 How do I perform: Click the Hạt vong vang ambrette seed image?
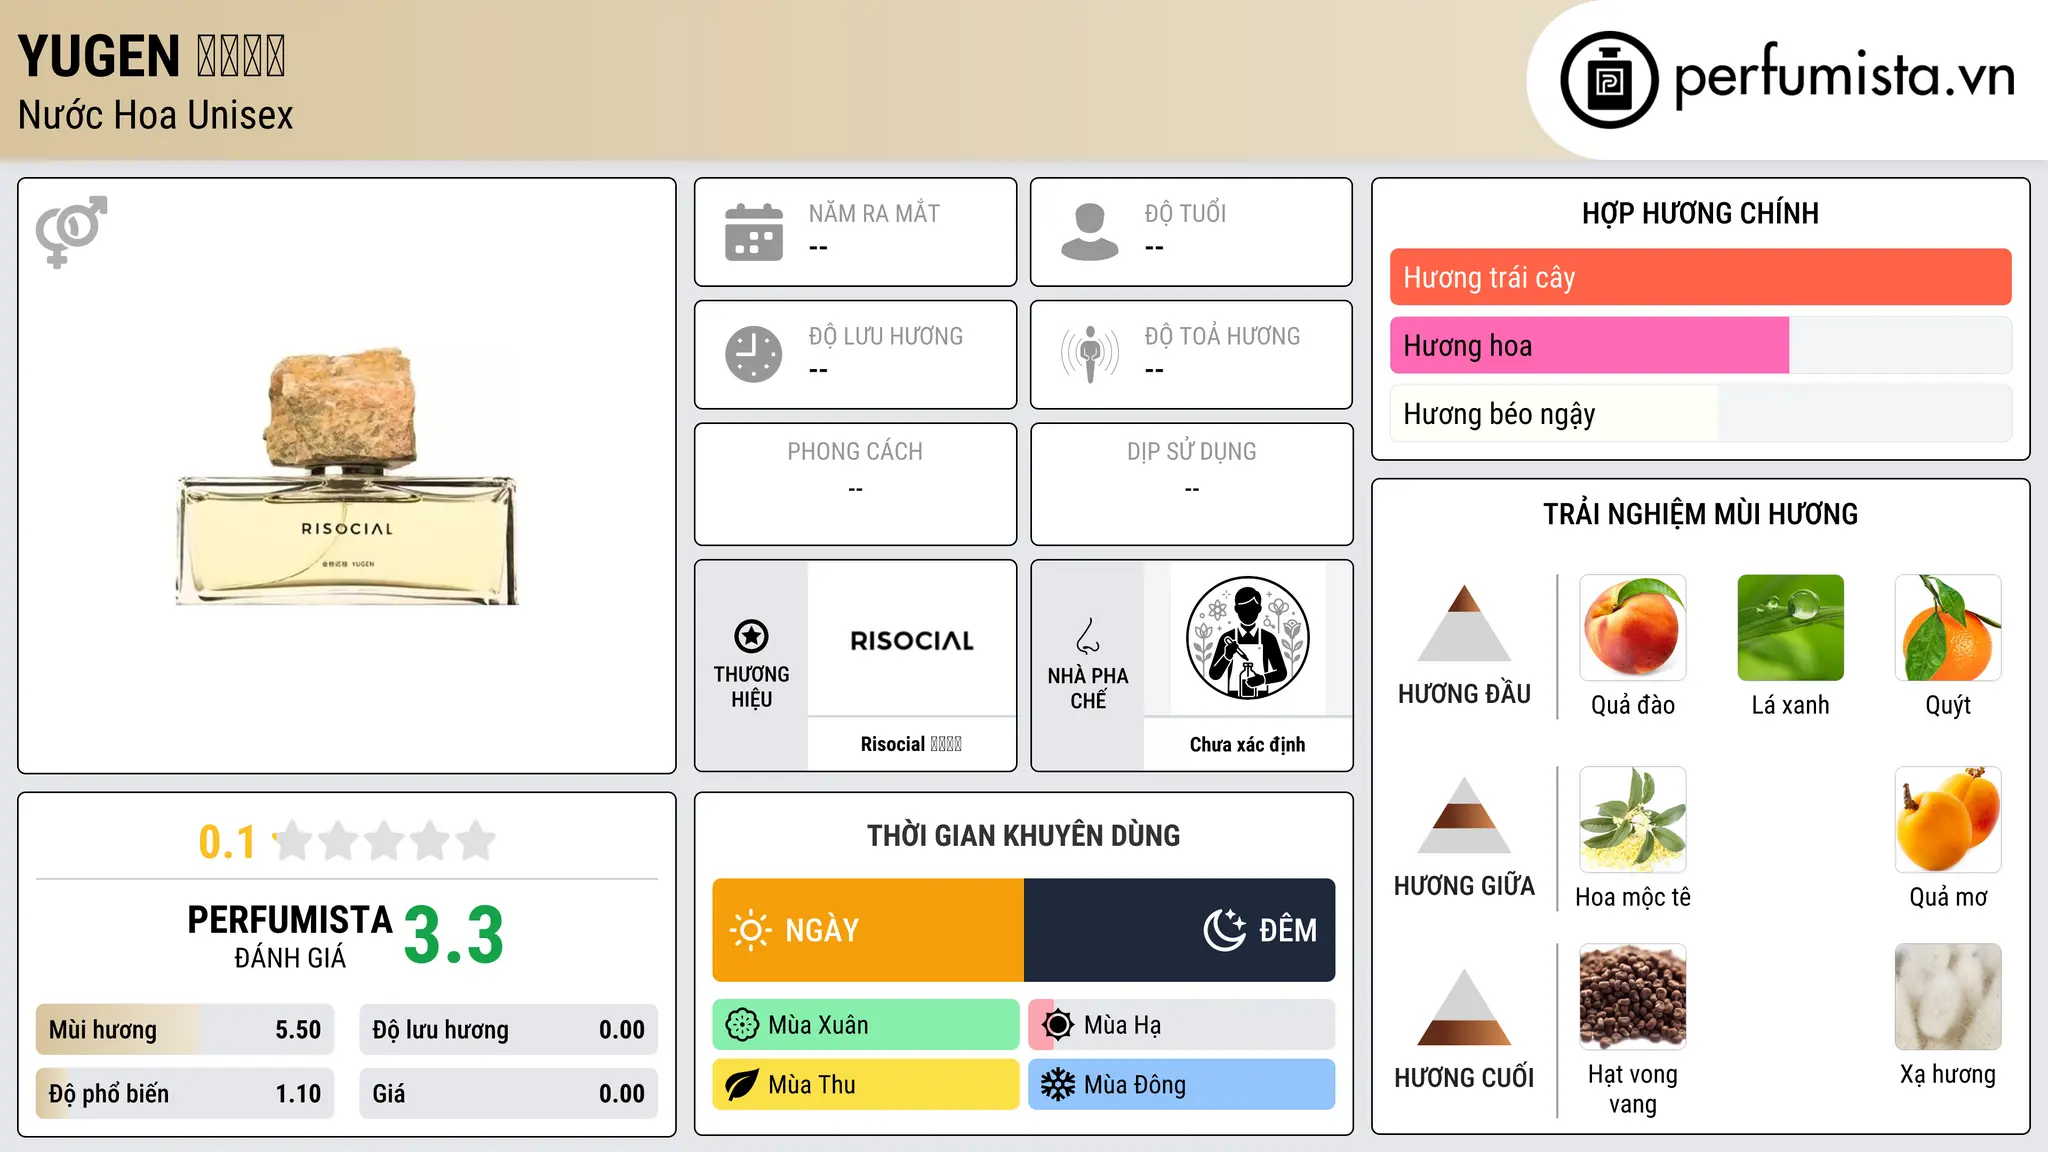[x=1633, y=997]
